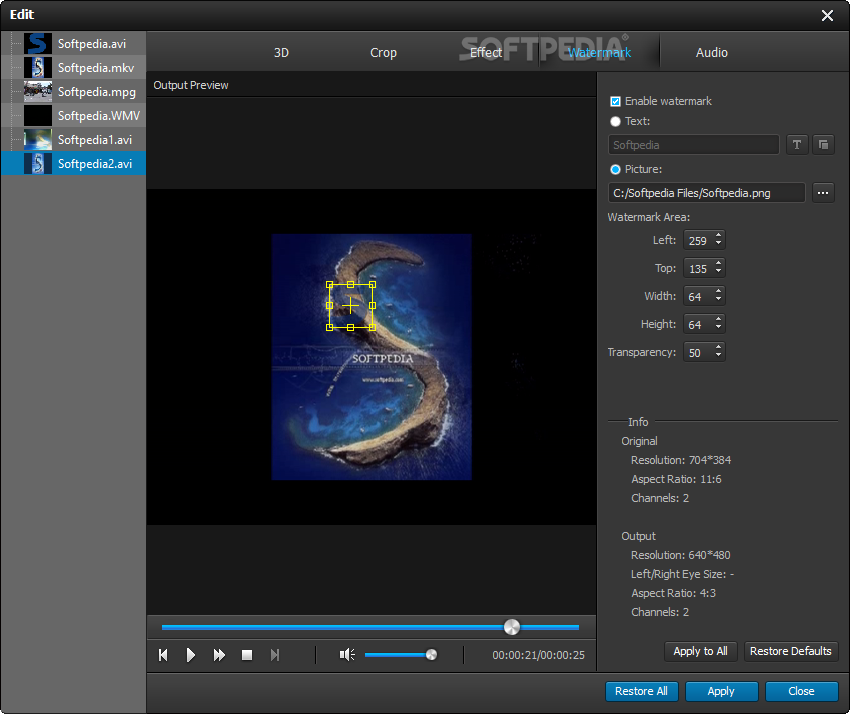Browse for watermark picture file
The height and width of the screenshot is (714, 850).
tap(823, 193)
